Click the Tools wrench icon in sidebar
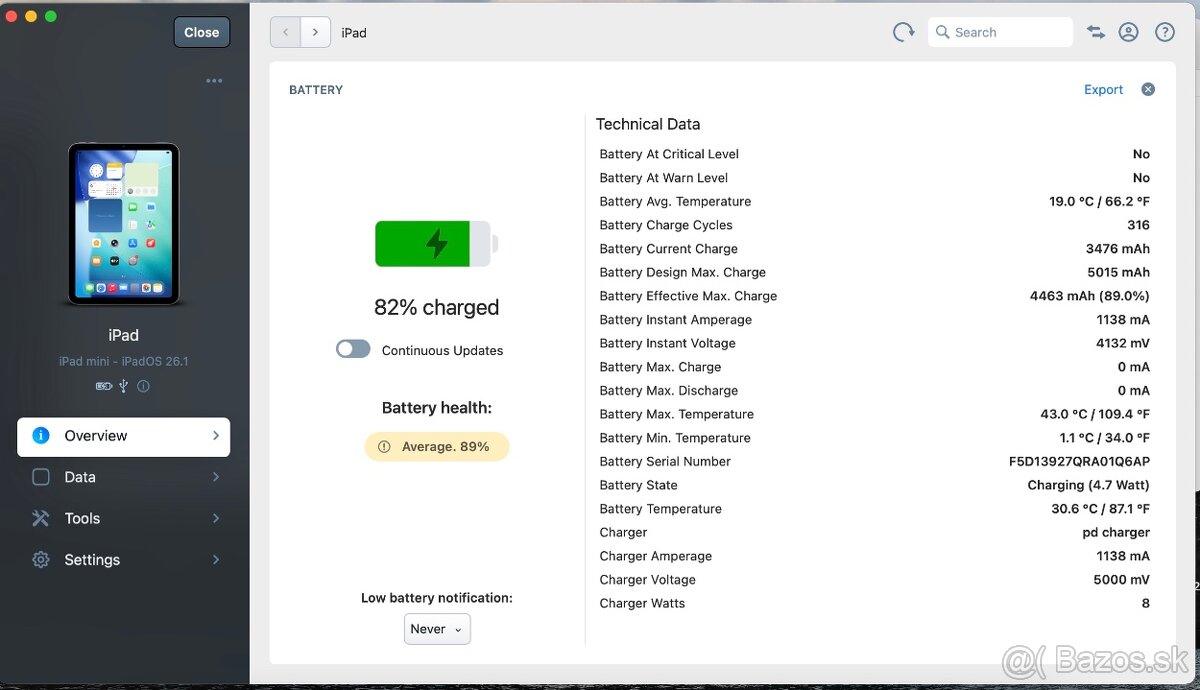The image size is (1200, 690). (41, 518)
